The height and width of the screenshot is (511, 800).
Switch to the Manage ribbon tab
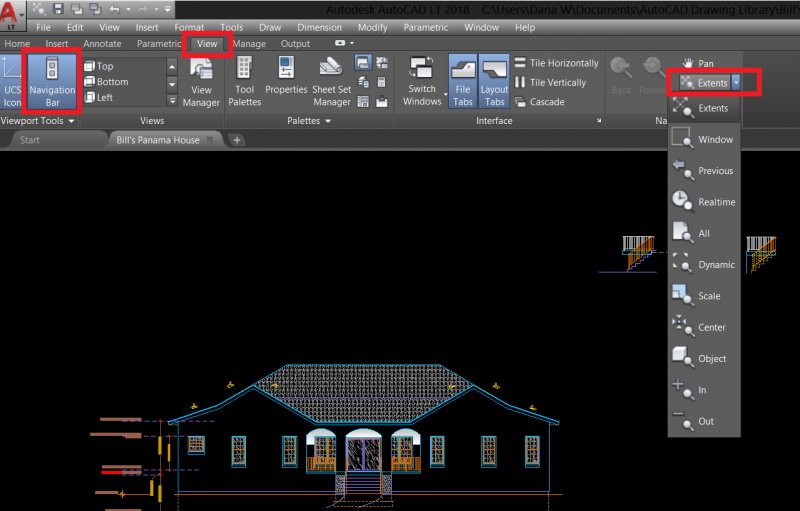pyautogui.click(x=249, y=44)
